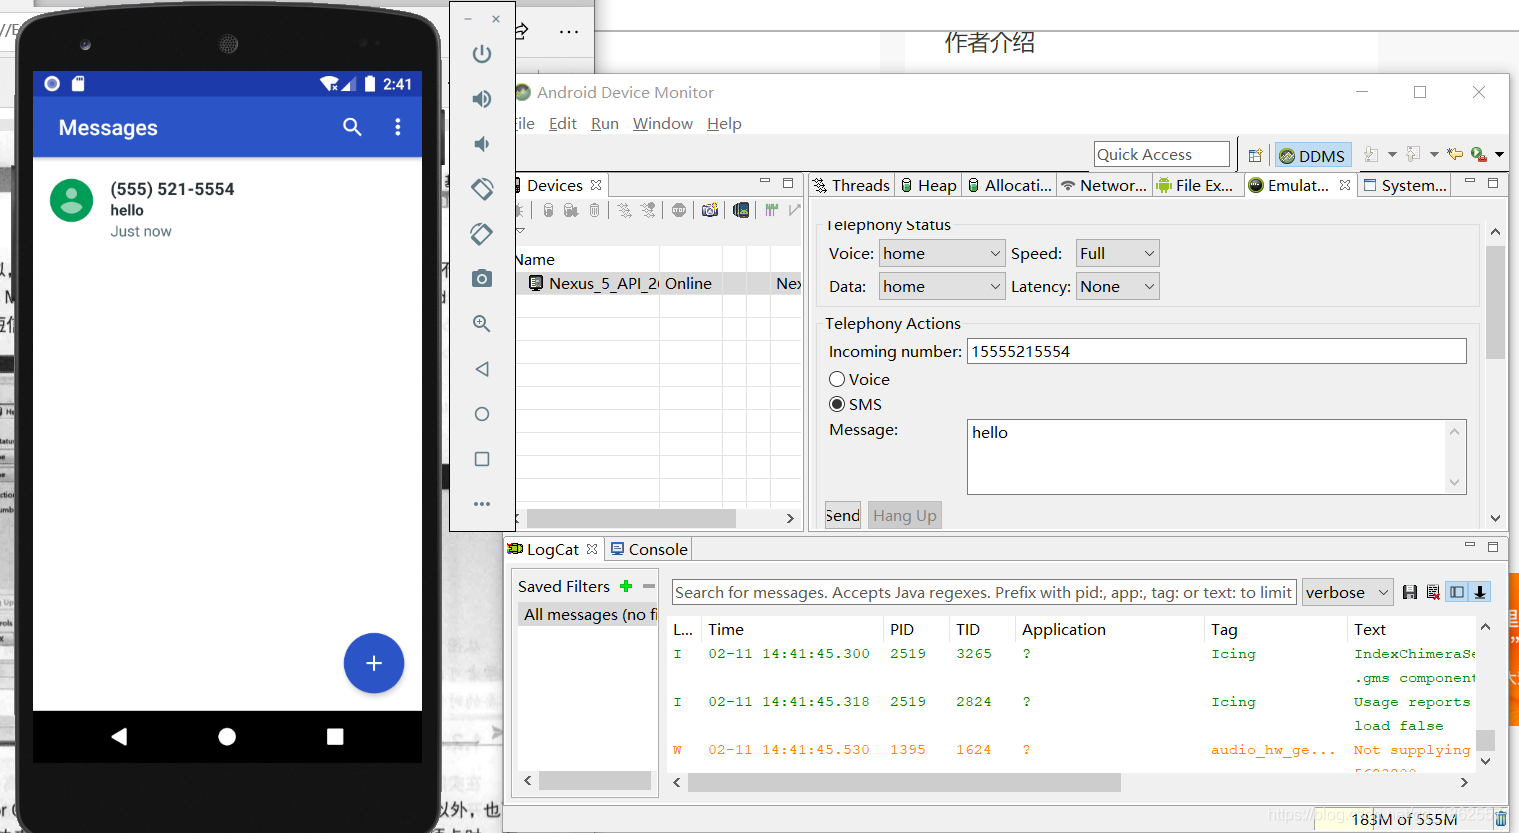Start a new message with the plus button
Screen dimensions: 1519x833
[374, 663]
